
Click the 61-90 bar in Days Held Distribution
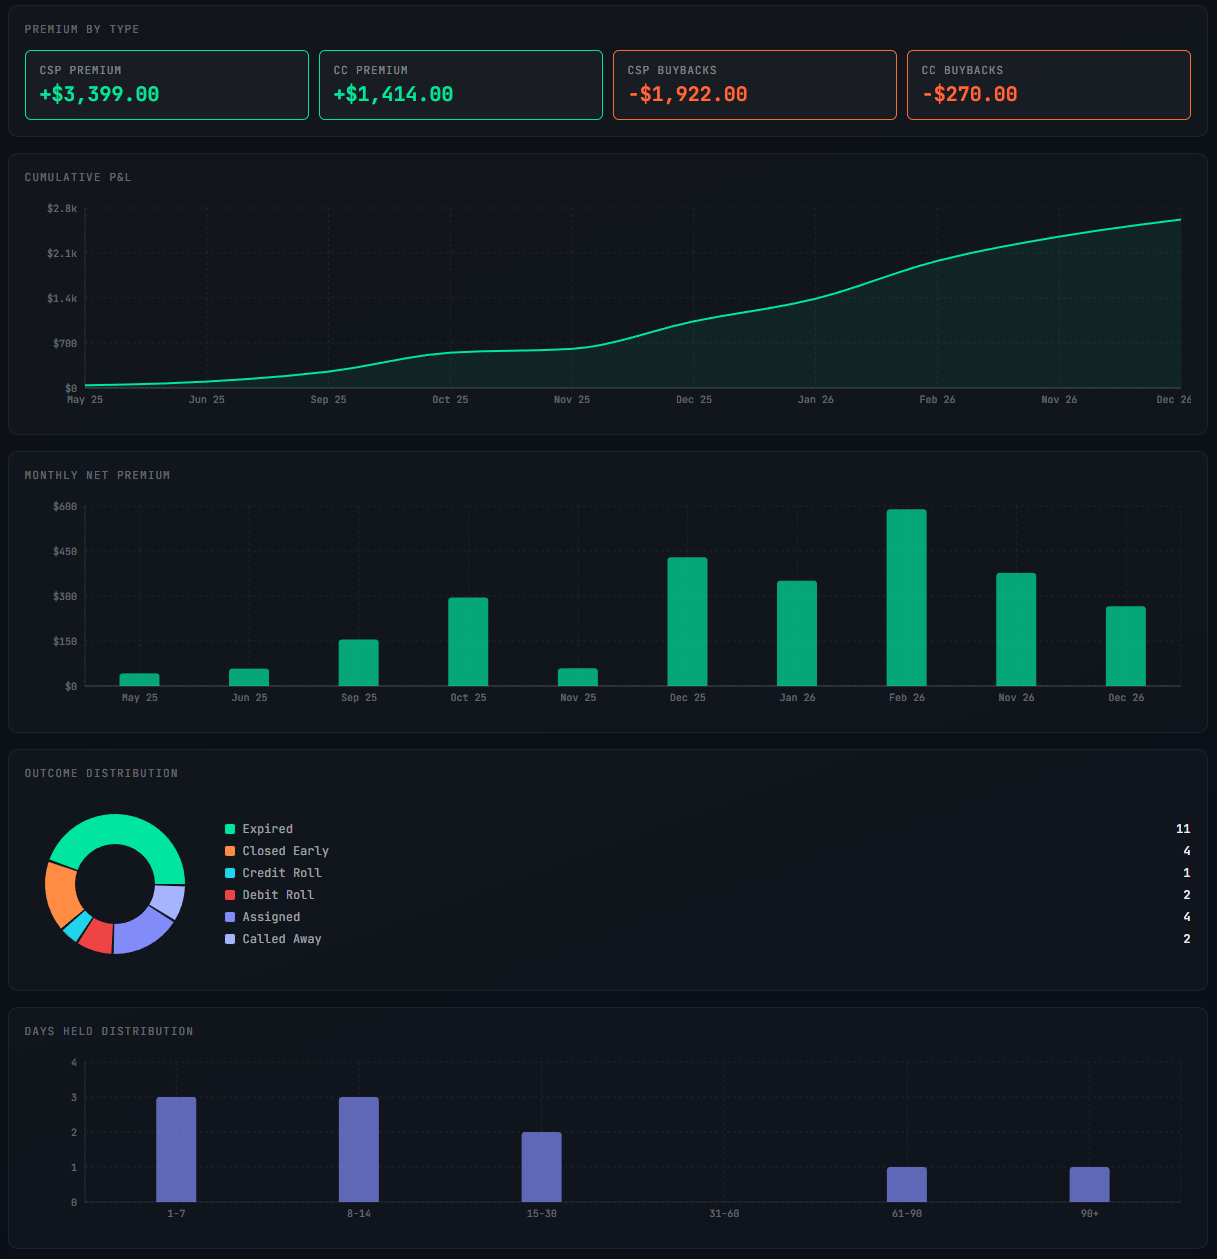pos(906,1185)
